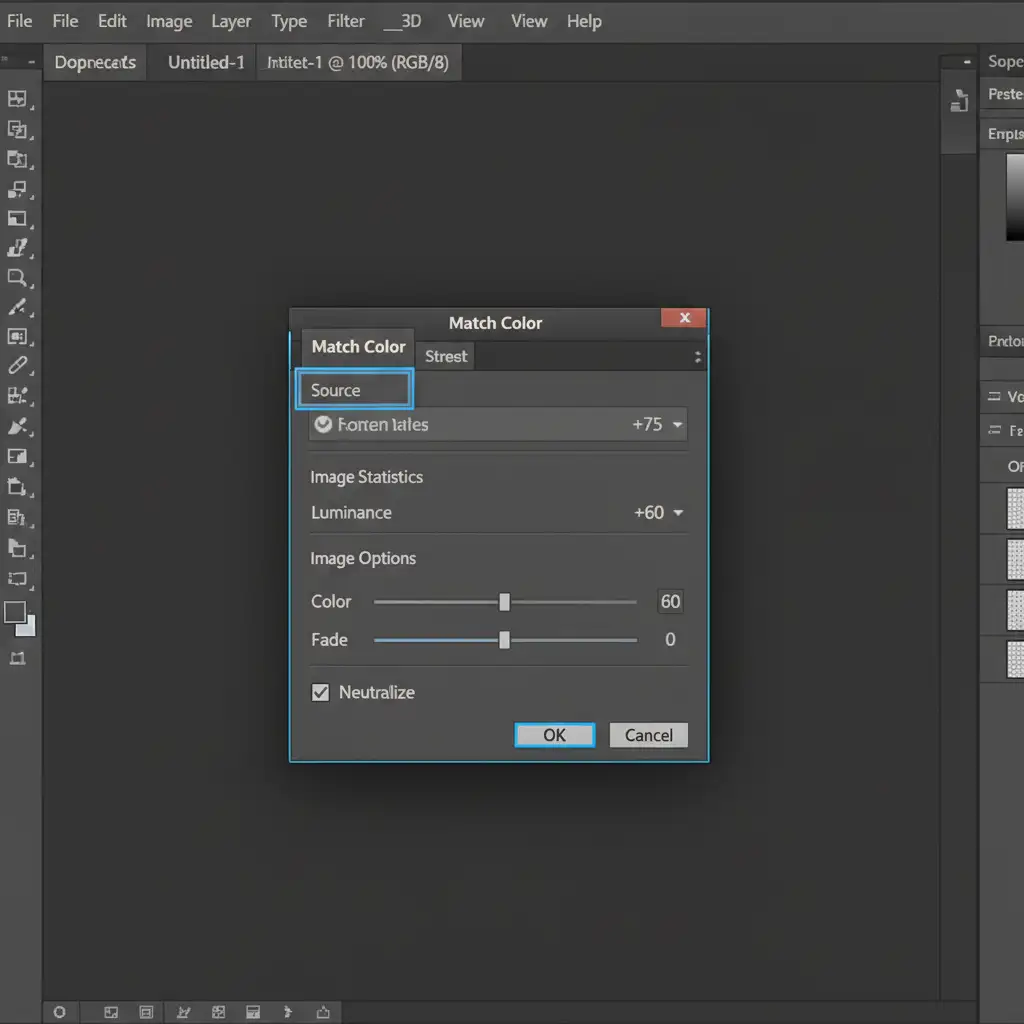1024x1024 pixels.
Task: Switch to the Strest tab in dialog
Action: [x=446, y=356]
